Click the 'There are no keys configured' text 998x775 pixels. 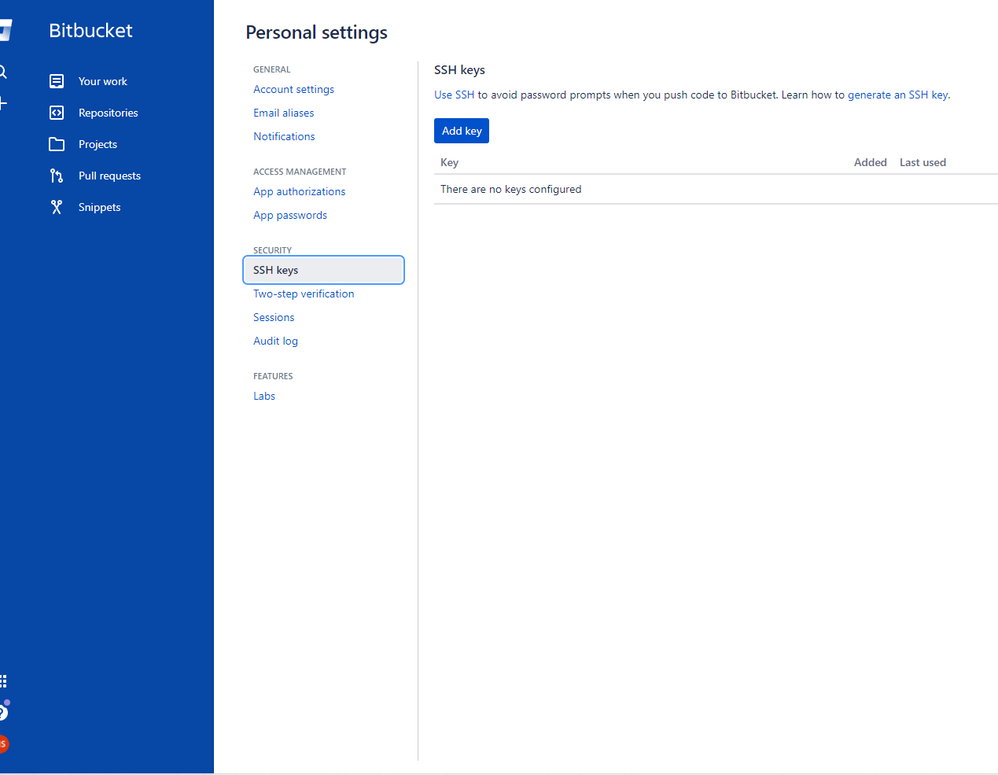[x=510, y=189]
